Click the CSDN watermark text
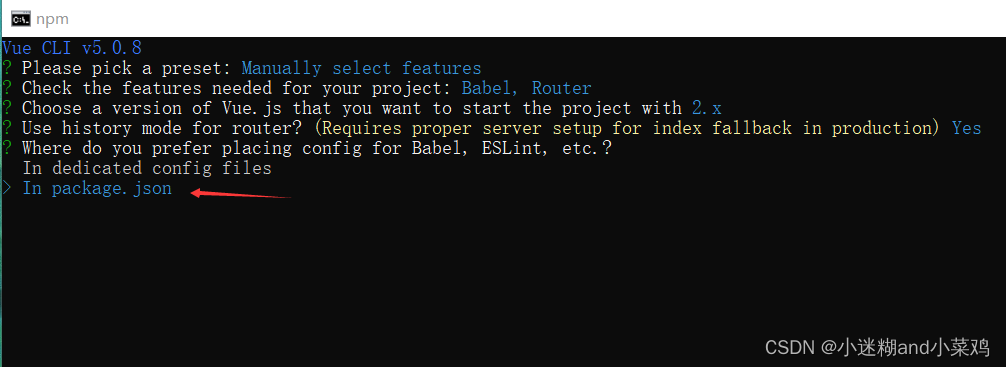Viewport: 1006px width, 367px height. [x=877, y=348]
